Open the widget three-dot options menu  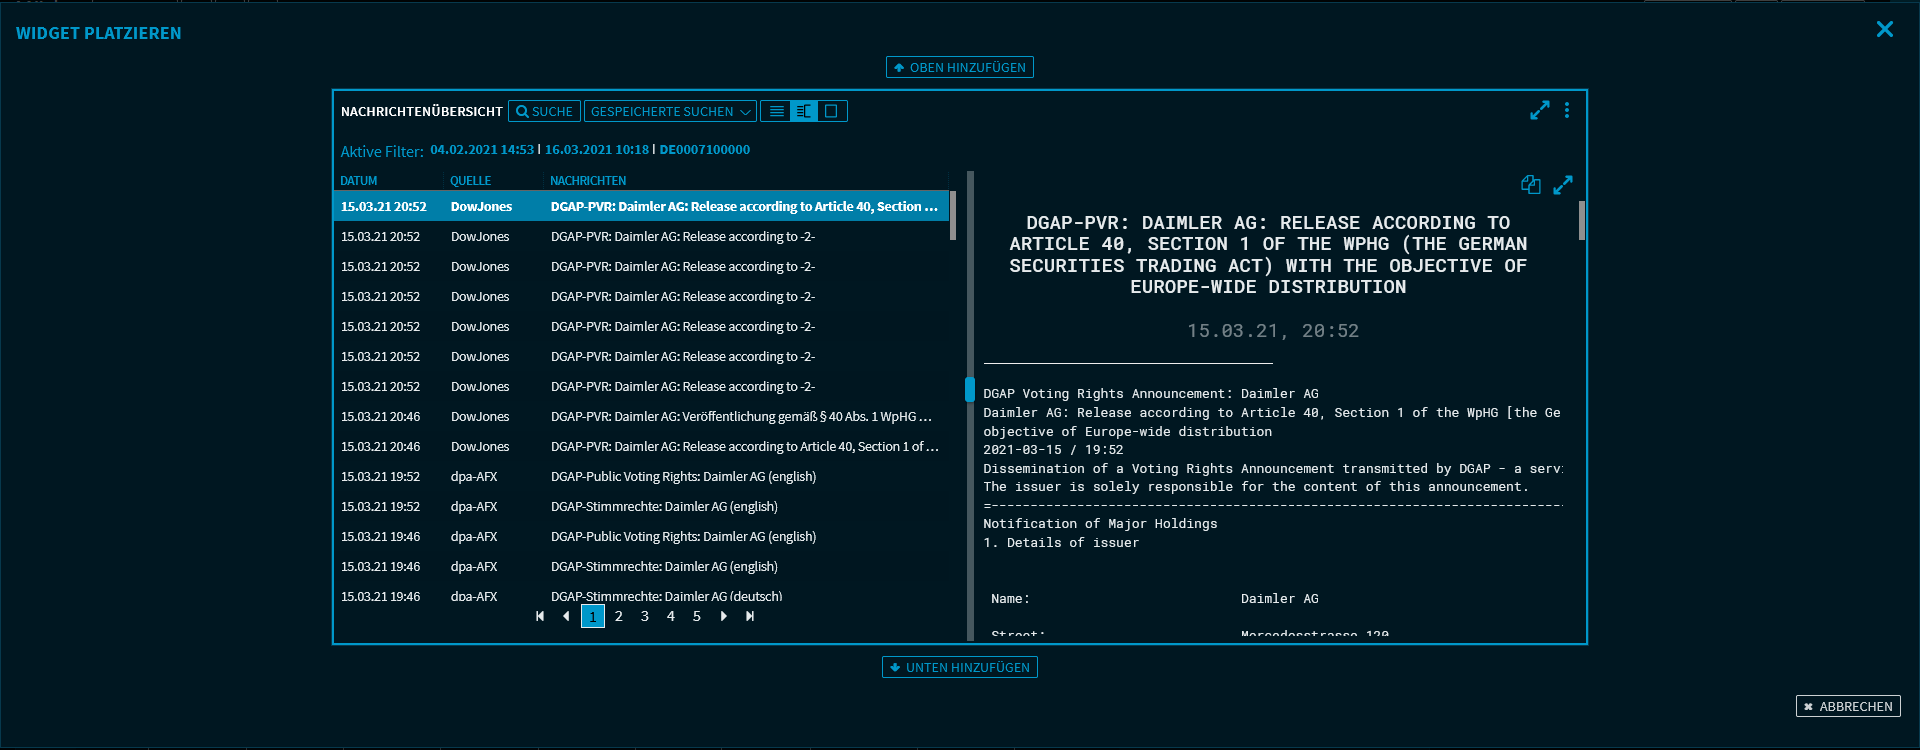click(x=1567, y=111)
